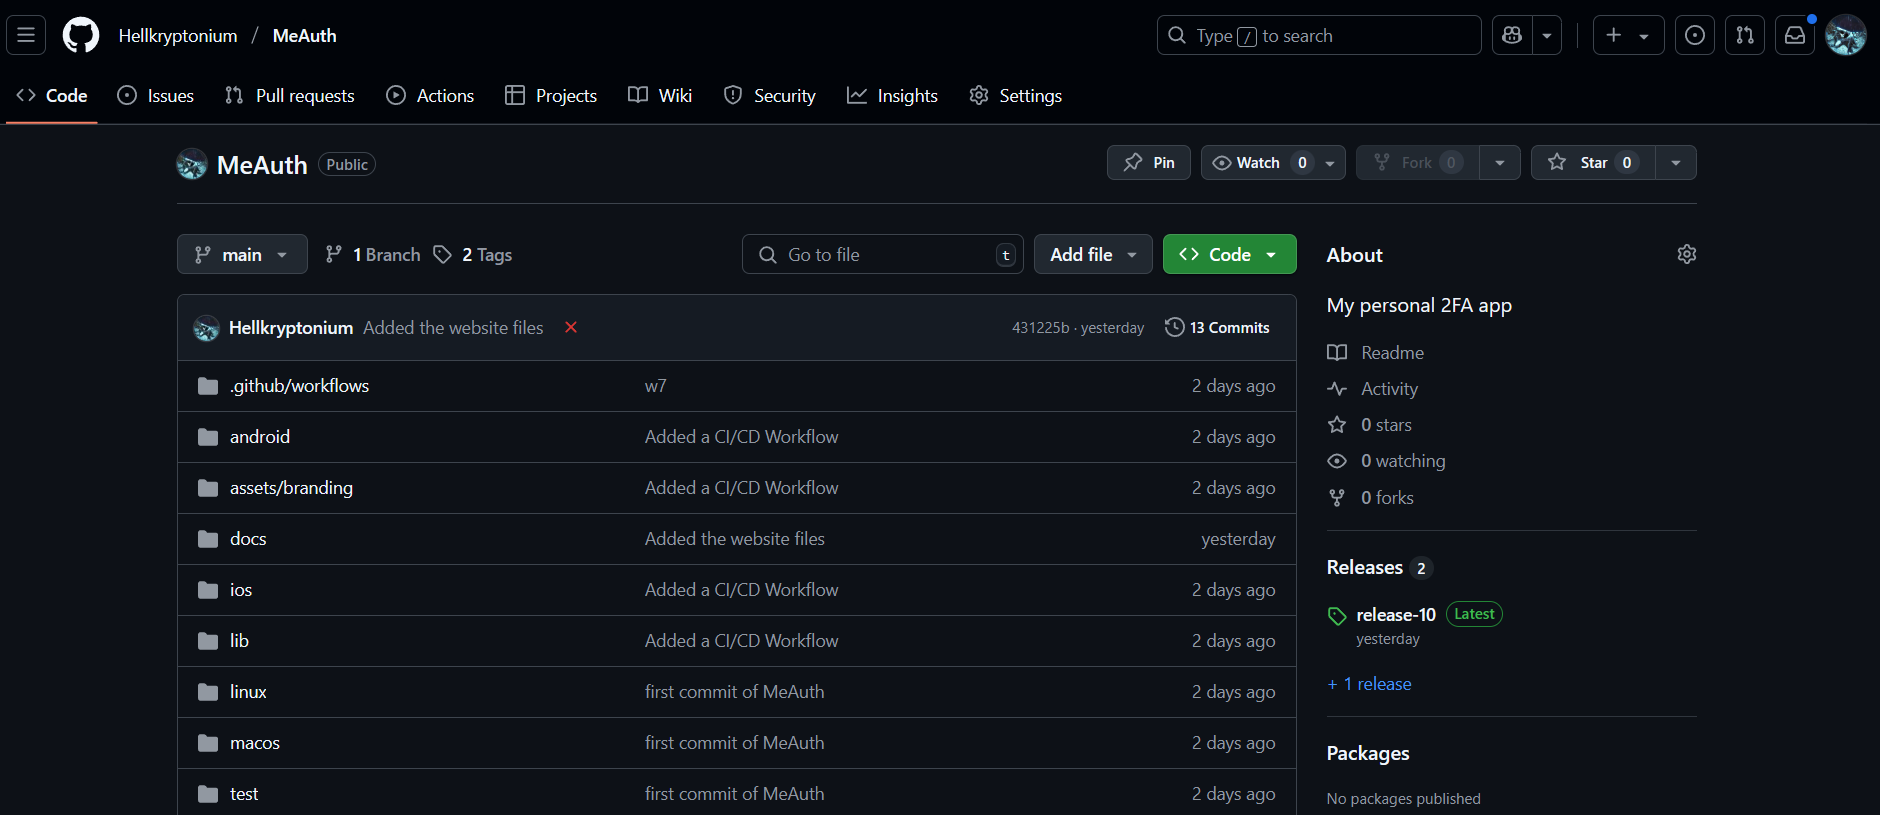The image size is (1880, 815).
Task: Click the failed checks red X icon
Action: [x=571, y=327]
